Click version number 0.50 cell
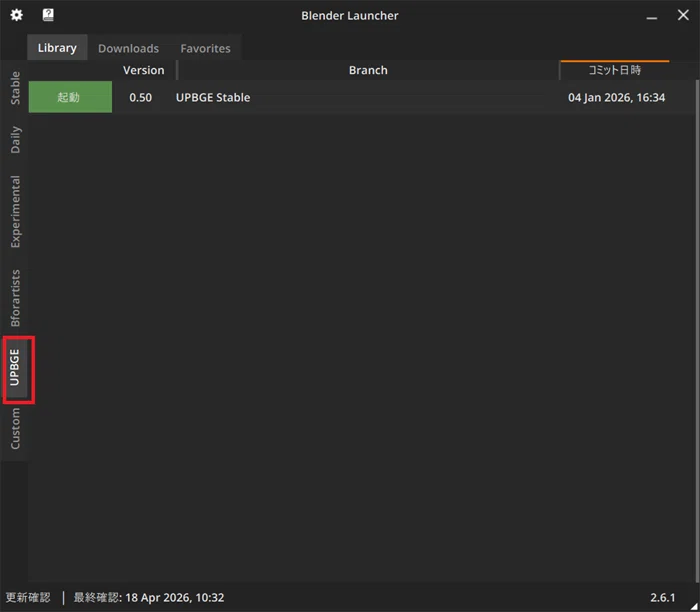The width and height of the screenshot is (700, 612). [x=141, y=97]
